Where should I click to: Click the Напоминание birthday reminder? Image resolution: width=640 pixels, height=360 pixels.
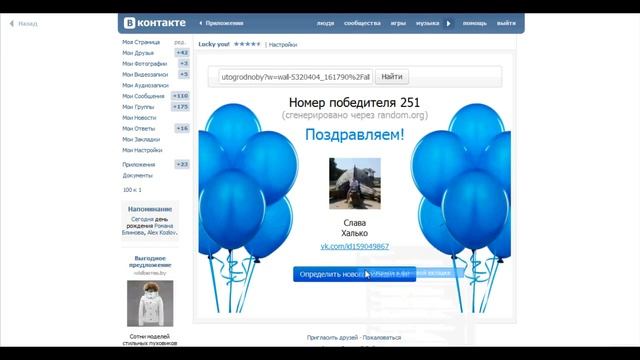(150, 220)
